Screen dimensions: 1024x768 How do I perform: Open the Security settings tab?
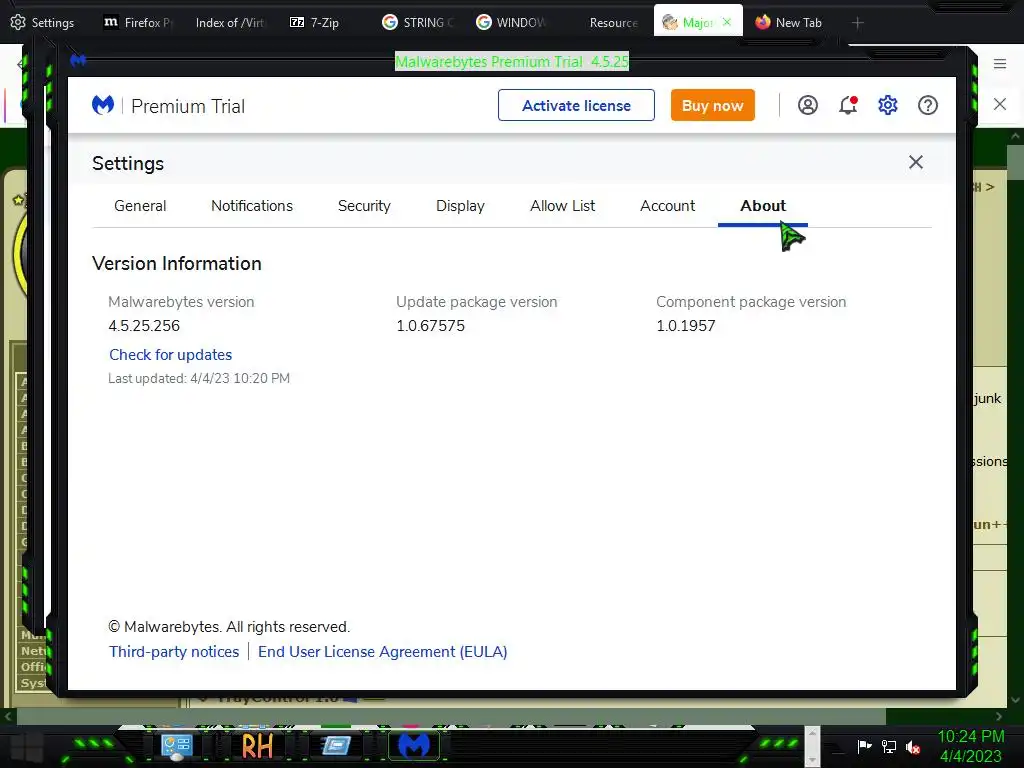pyautogui.click(x=364, y=206)
